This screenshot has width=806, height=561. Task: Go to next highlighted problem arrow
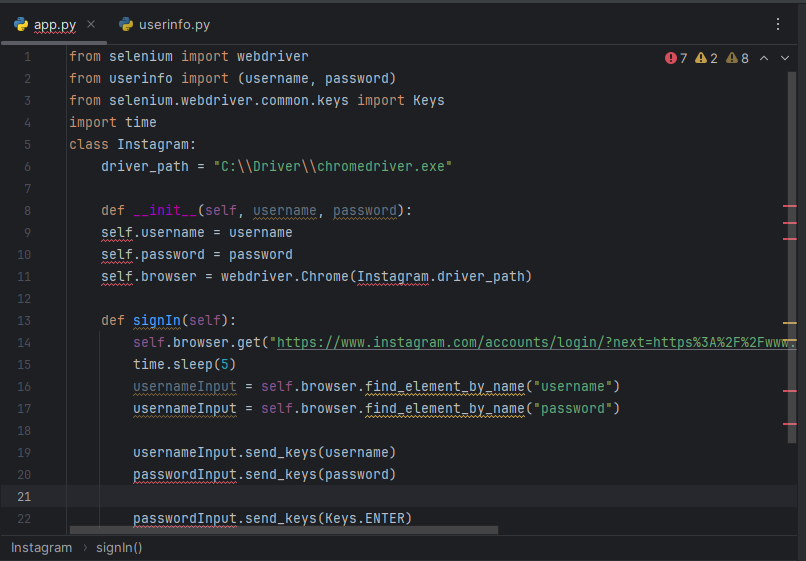pos(785,58)
